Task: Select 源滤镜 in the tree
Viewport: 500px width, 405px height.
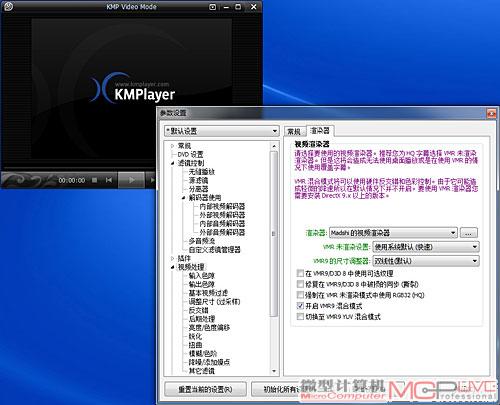Action: tap(198, 181)
